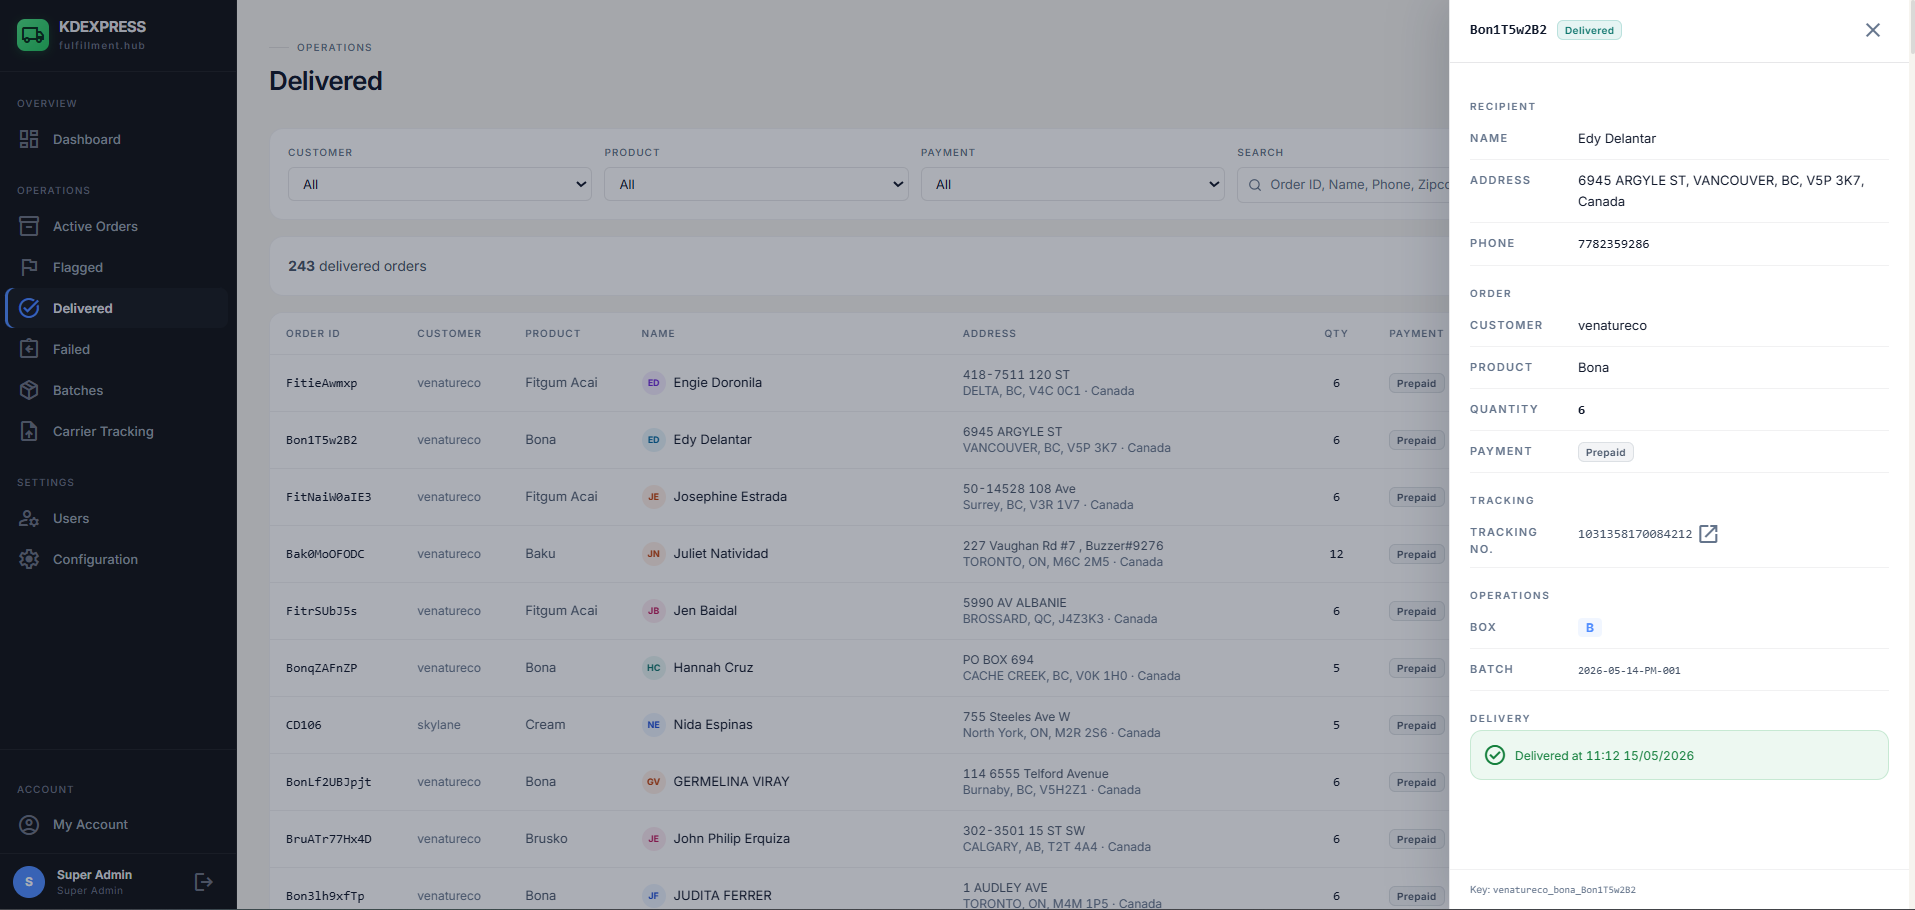The image size is (1915, 910).
Task: Open Batches page
Action: click(x=118, y=390)
